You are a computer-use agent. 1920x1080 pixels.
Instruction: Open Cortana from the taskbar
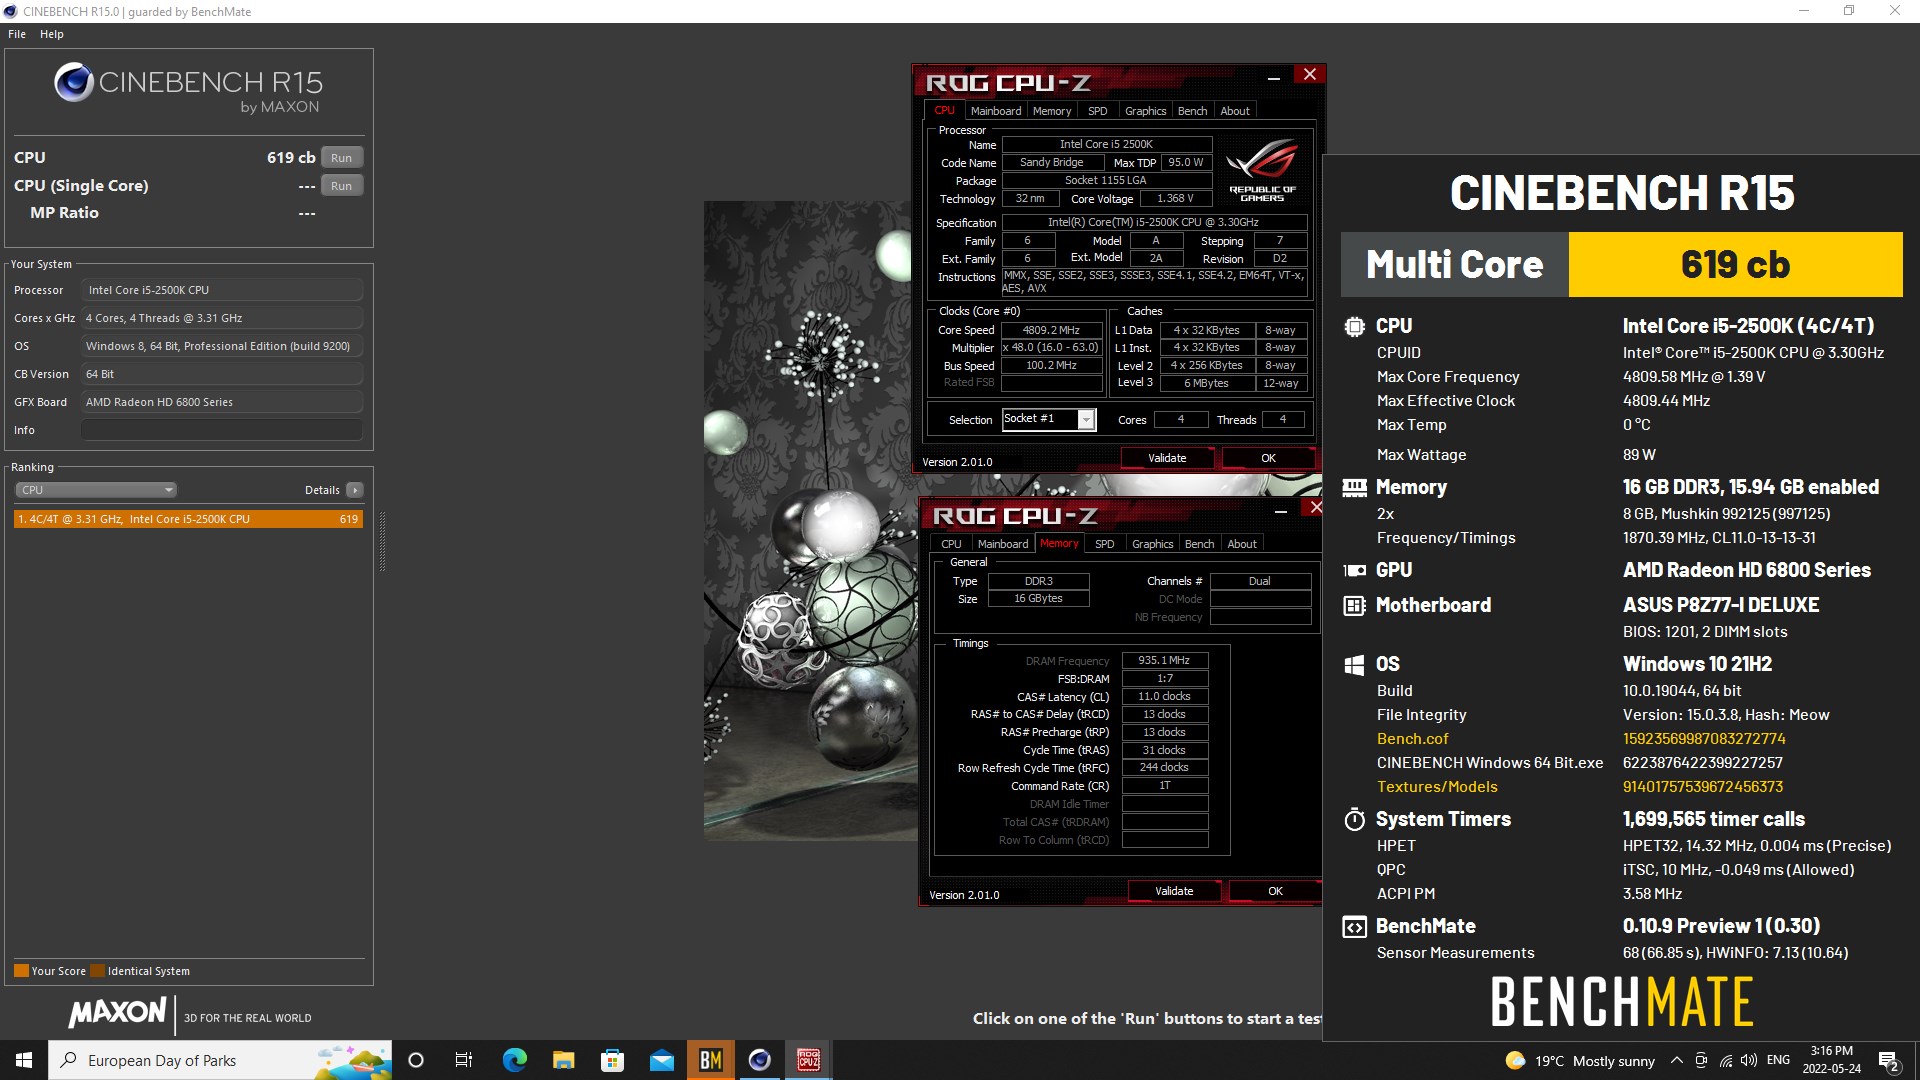416,1060
